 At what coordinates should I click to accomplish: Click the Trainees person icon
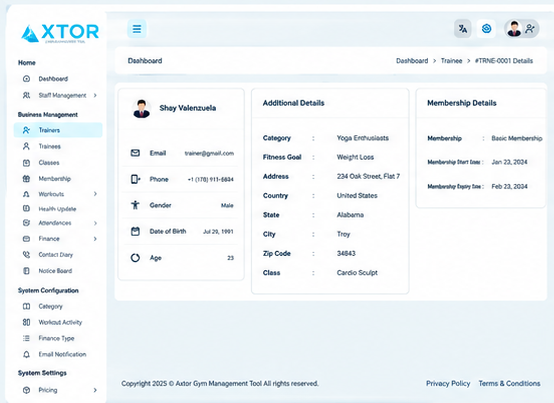point(26,146)
